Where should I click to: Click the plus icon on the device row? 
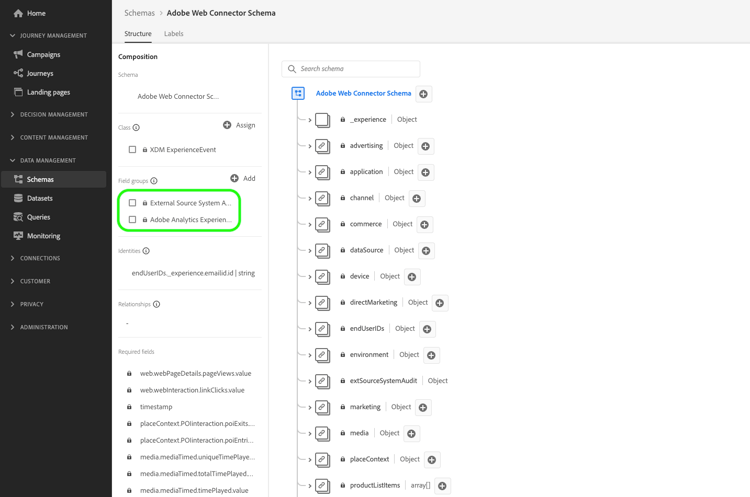tap(412, 276)
